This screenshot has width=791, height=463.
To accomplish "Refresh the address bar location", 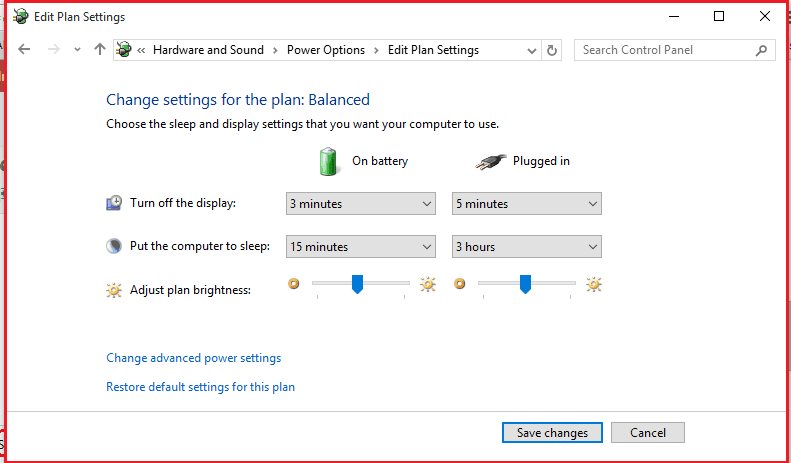I will click(552, 50).
